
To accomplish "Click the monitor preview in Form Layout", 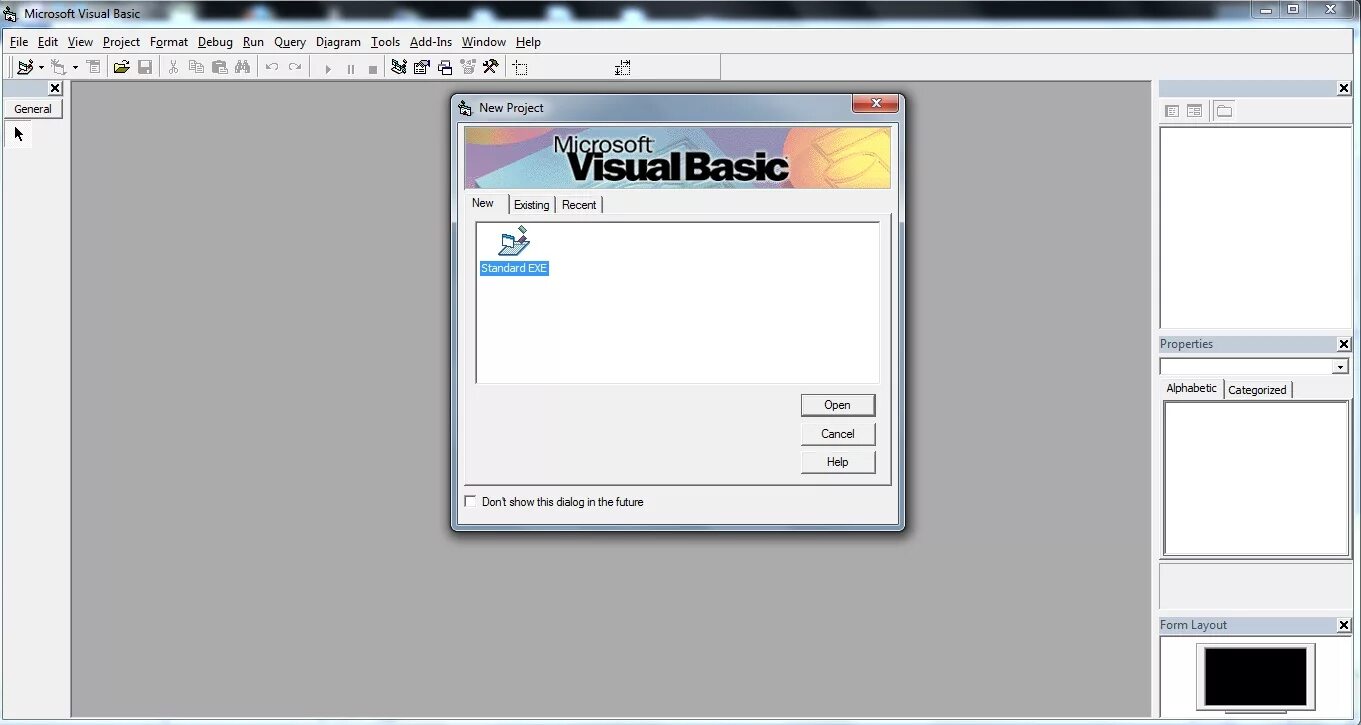I will [x=1255, y=678].
